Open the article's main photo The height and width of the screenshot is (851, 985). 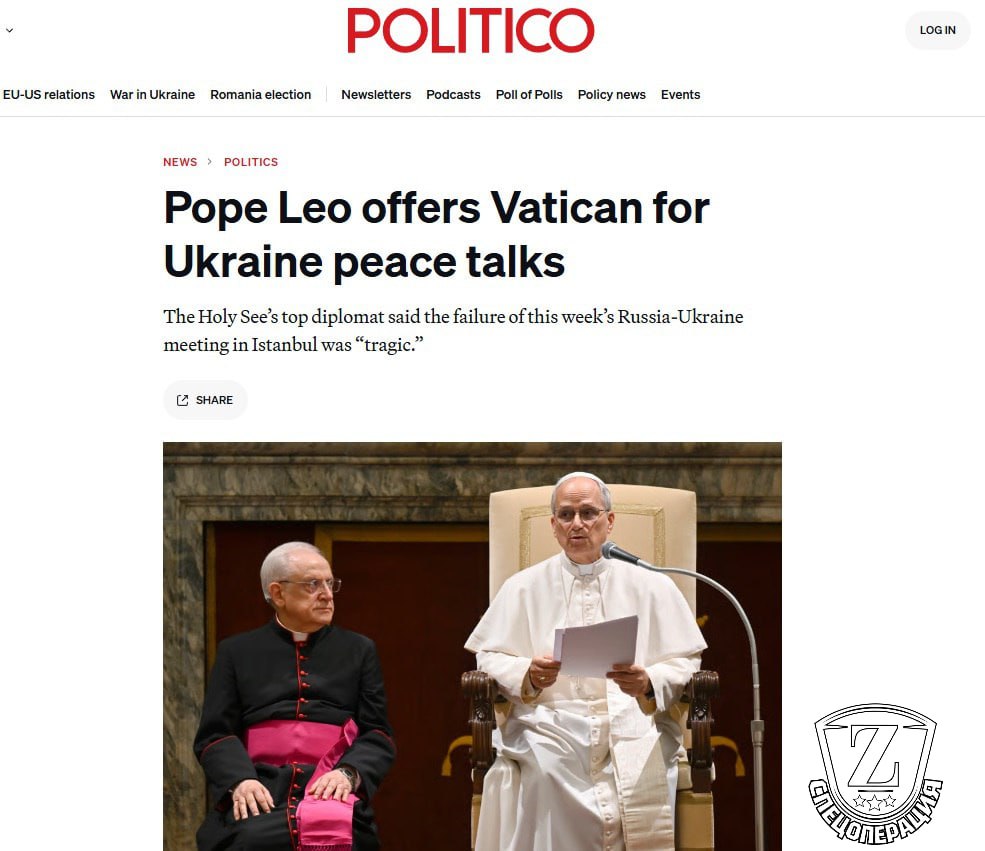pyautogui.click(x=472, y=646)
